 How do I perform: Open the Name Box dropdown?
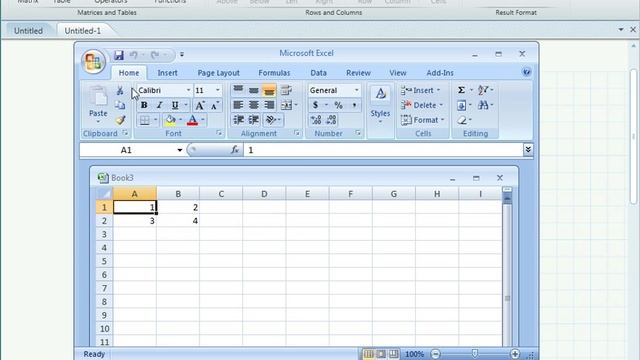[180, 150]
